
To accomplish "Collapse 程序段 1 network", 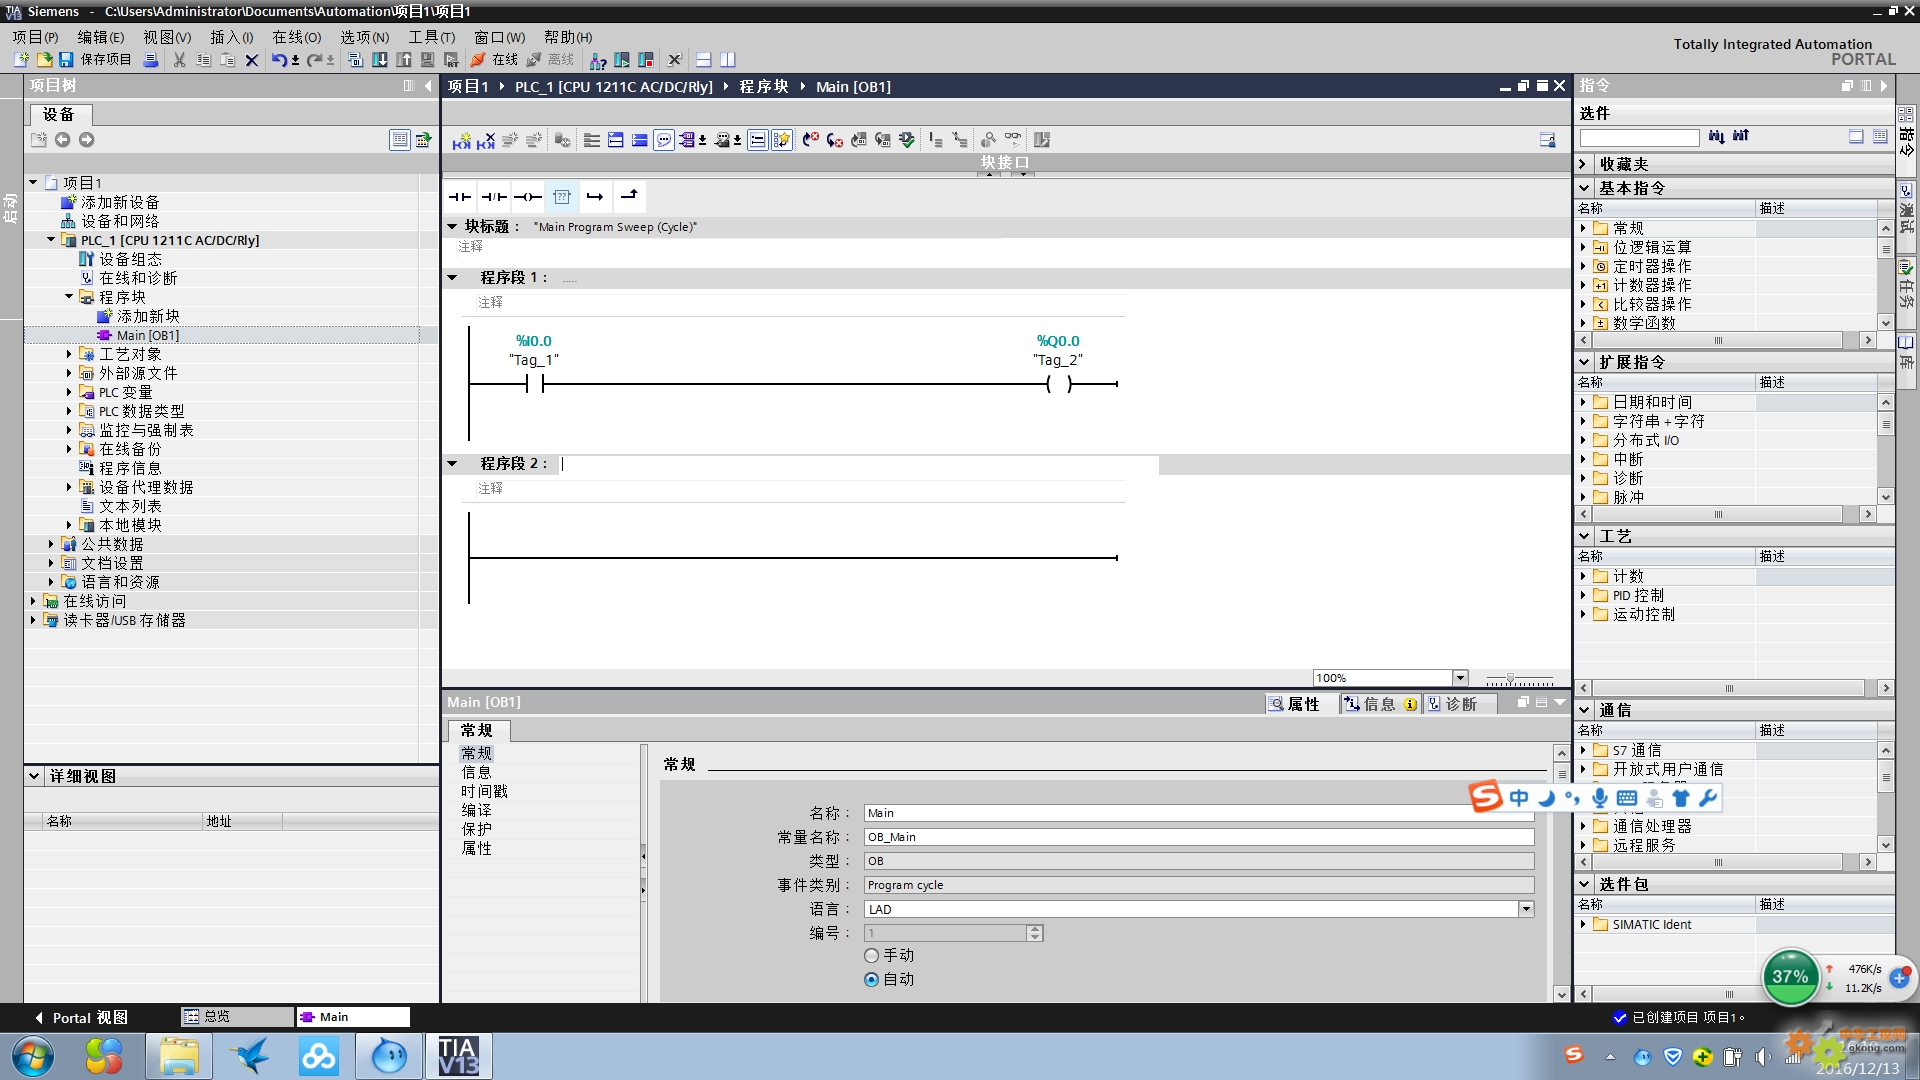I will point(452,278).
